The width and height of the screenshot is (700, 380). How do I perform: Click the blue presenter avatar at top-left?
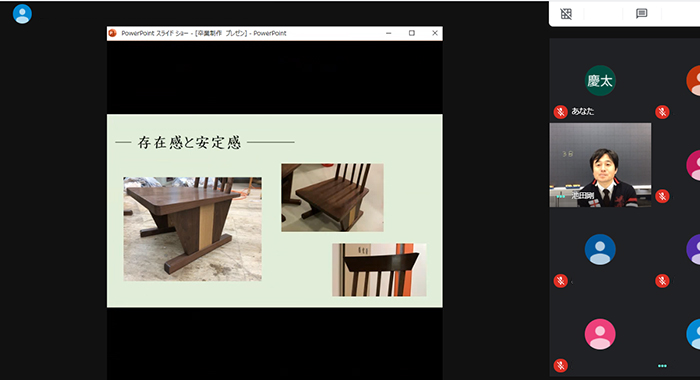point(22,14)
